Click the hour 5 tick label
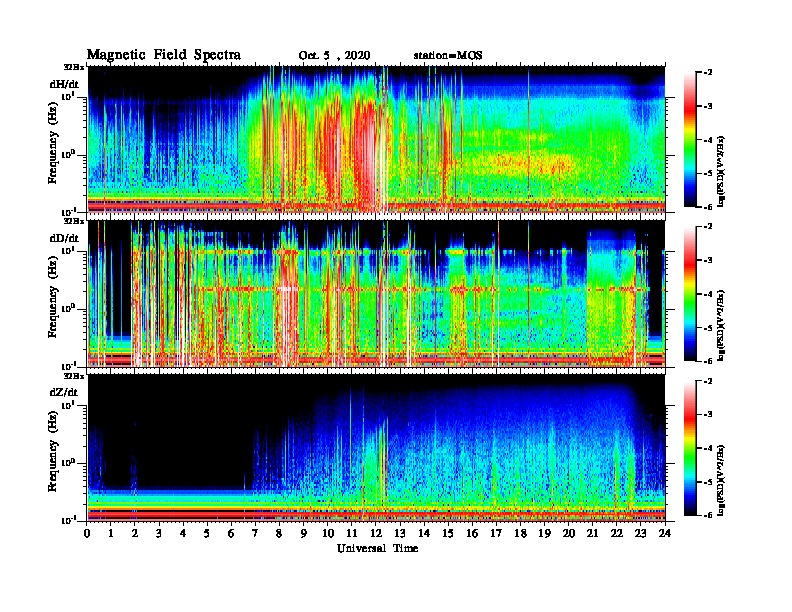Screen dimensions: 792x612 point(207,533)
